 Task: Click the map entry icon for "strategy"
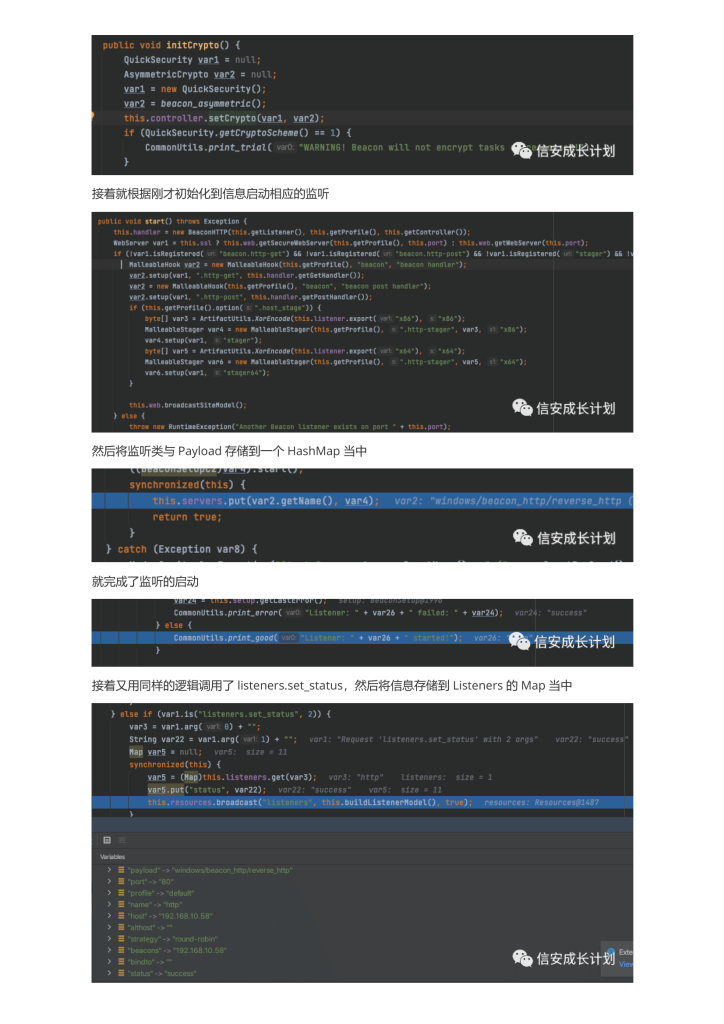coord(121,938)
